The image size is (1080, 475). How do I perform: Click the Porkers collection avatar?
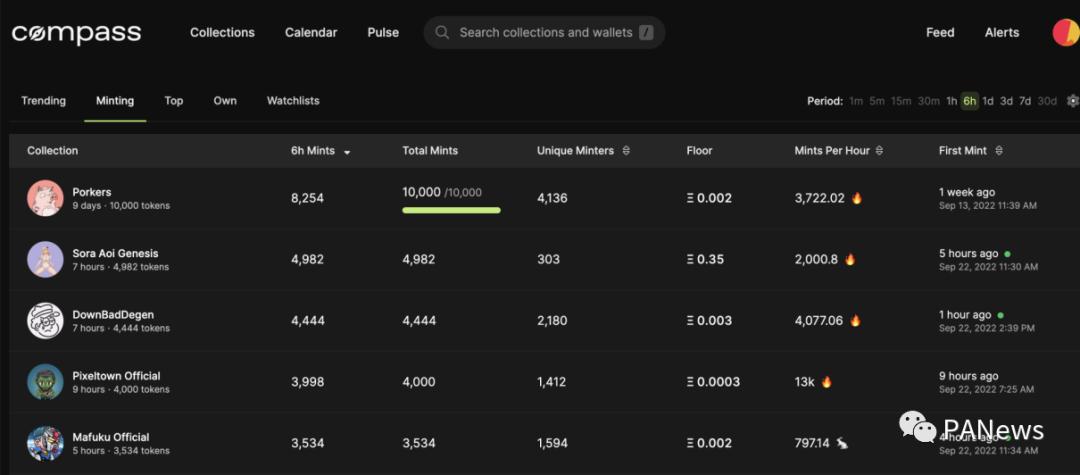[45, 198]
